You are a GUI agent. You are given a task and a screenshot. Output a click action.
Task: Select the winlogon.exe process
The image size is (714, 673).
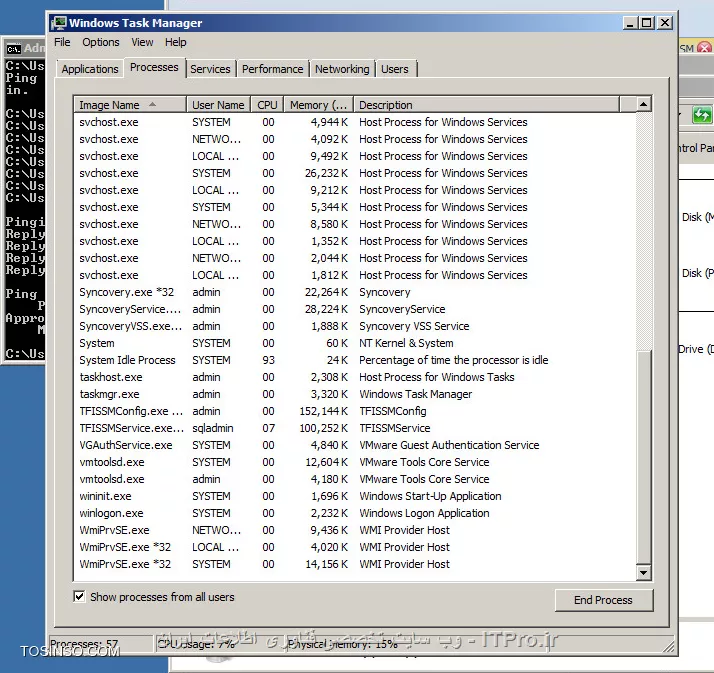click(354, 513)
